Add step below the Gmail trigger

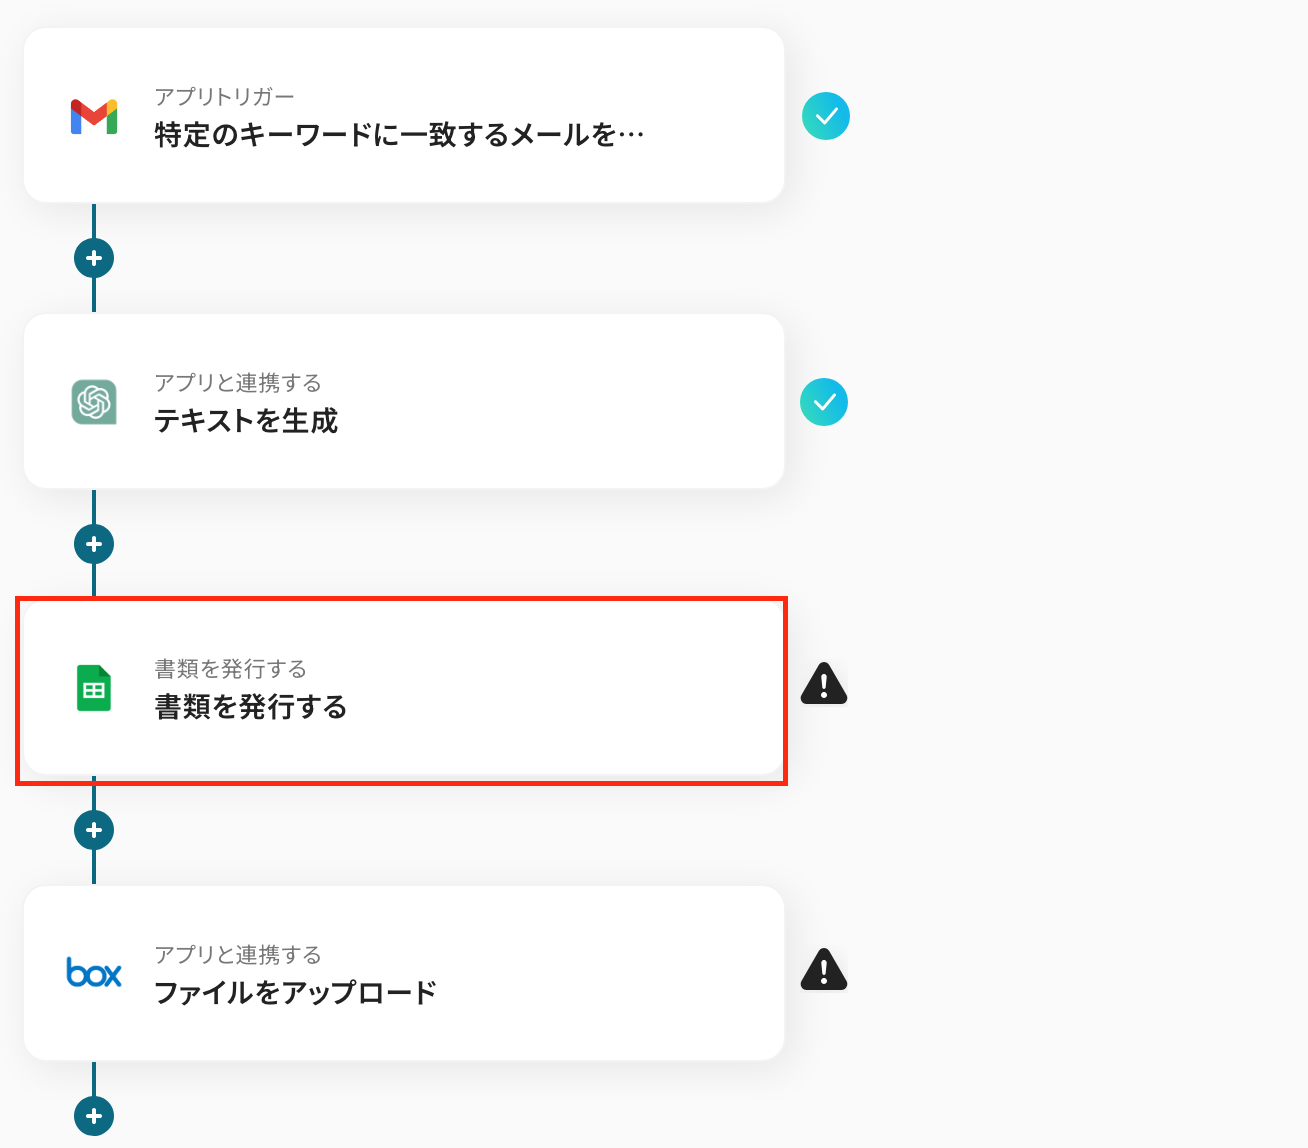tap(94, 258)
